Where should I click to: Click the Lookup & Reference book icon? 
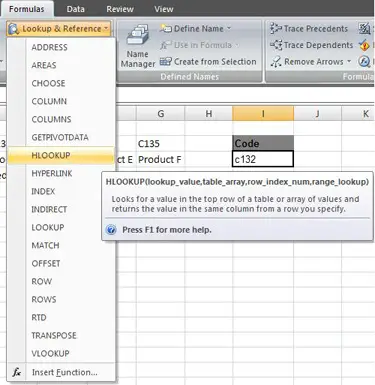[13, 29]
